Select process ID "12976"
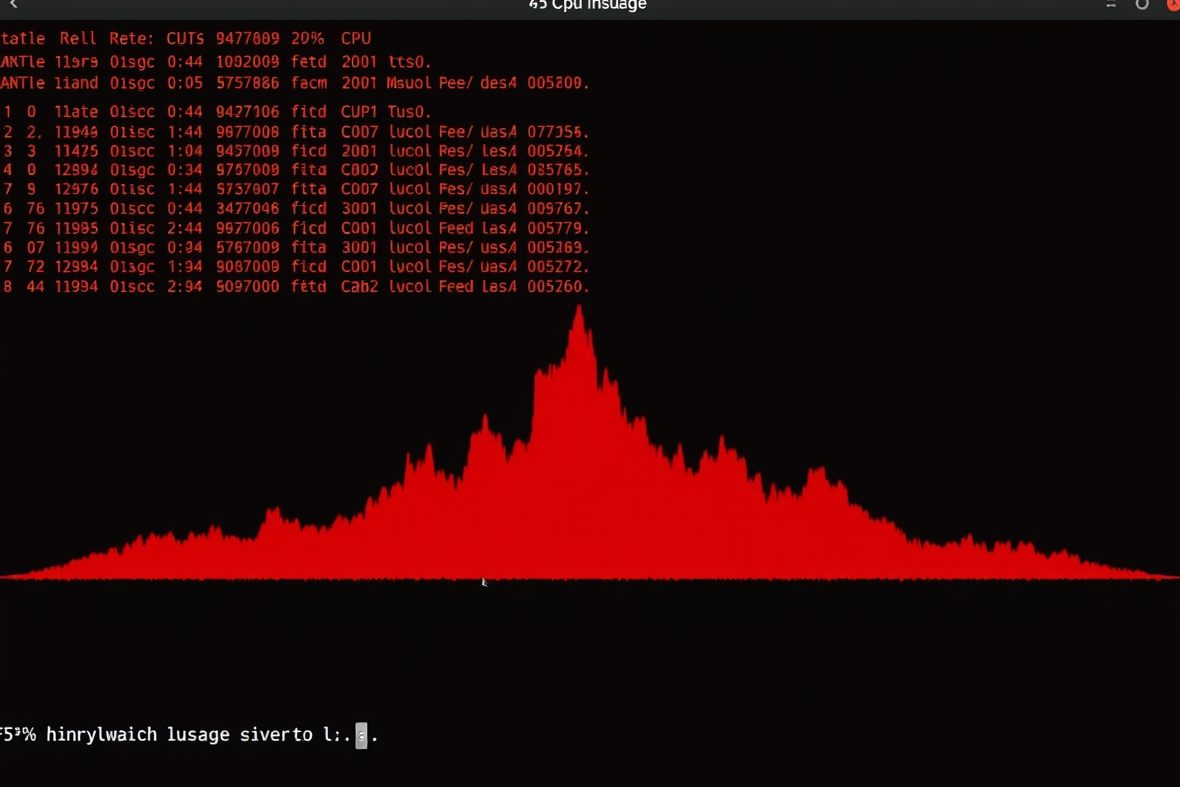 [x=76, y=190]
